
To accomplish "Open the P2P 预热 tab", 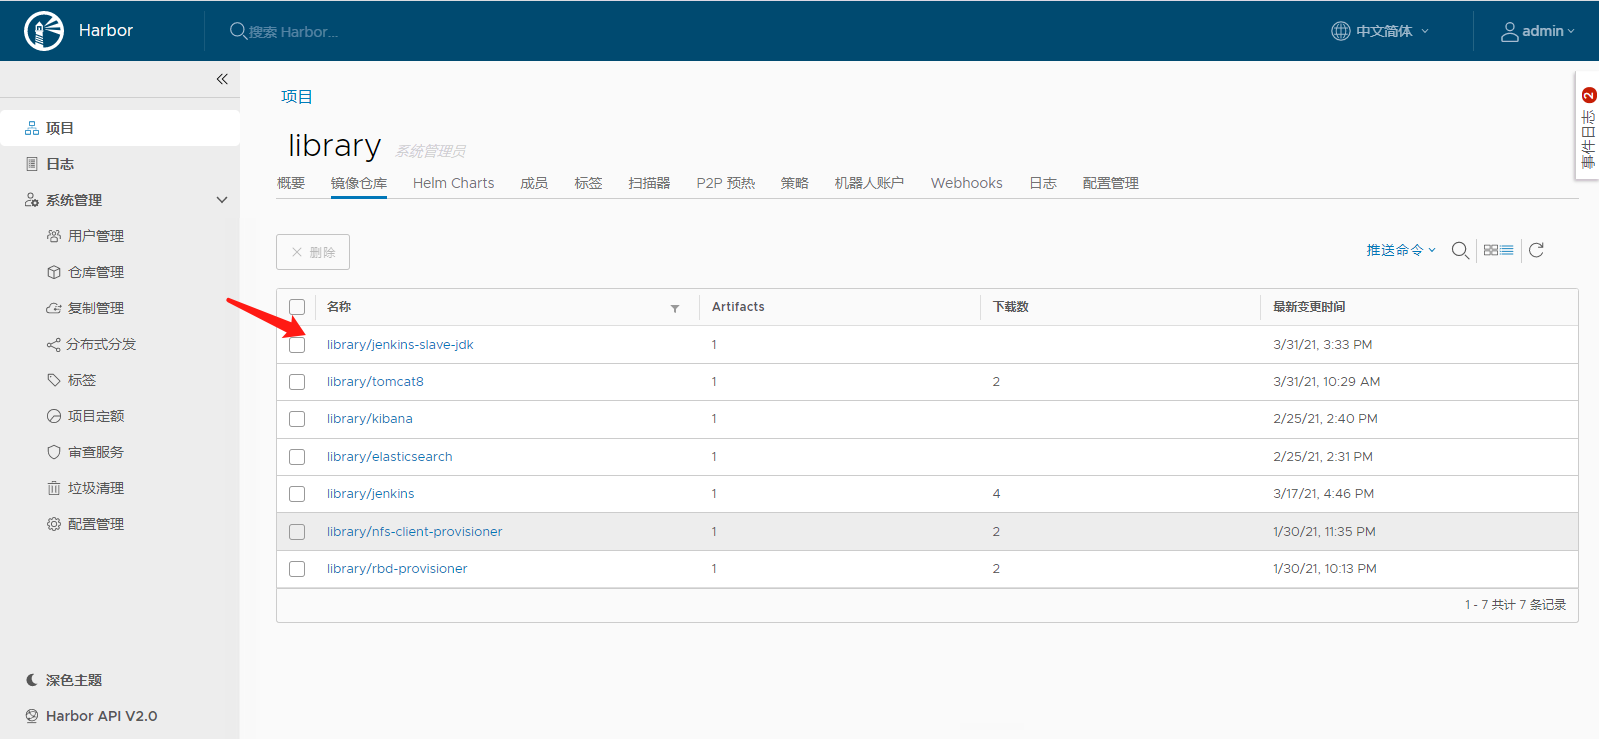I will 726,183.
